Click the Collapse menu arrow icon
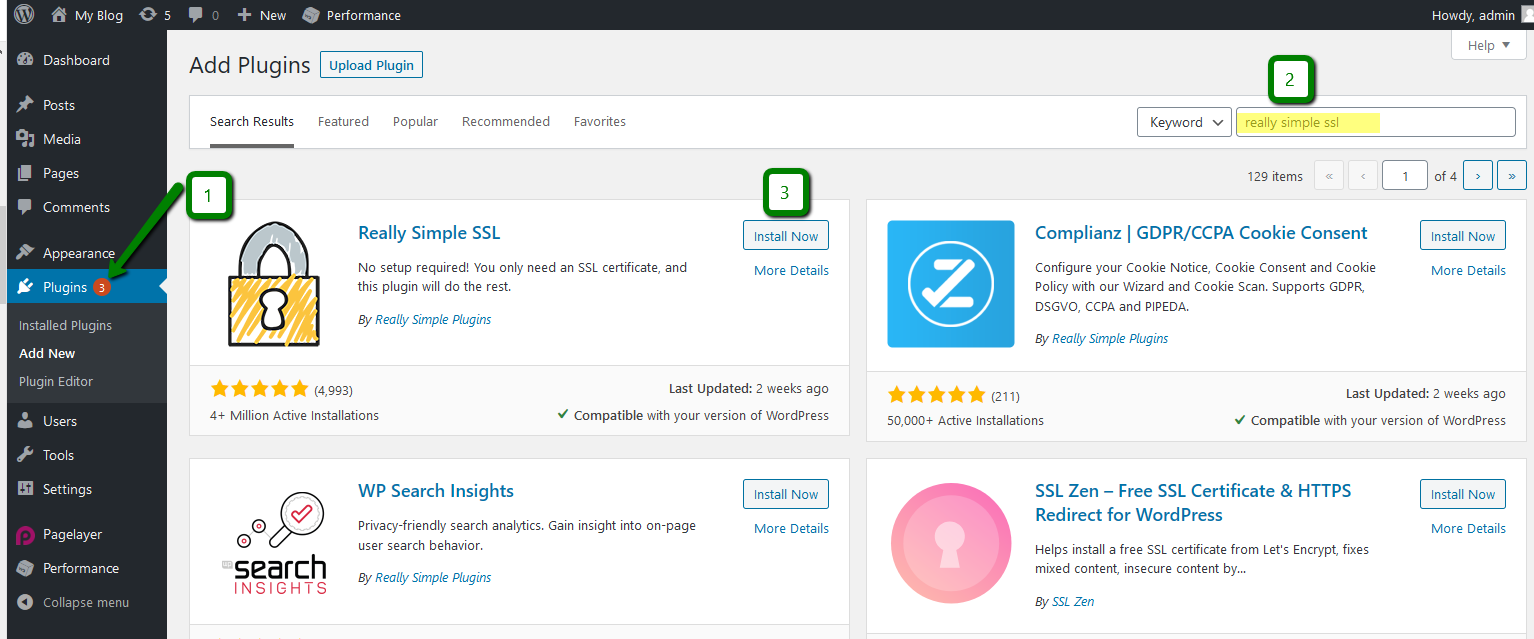This screenshot has width=1534, height=639. click(x=25, y=602)
